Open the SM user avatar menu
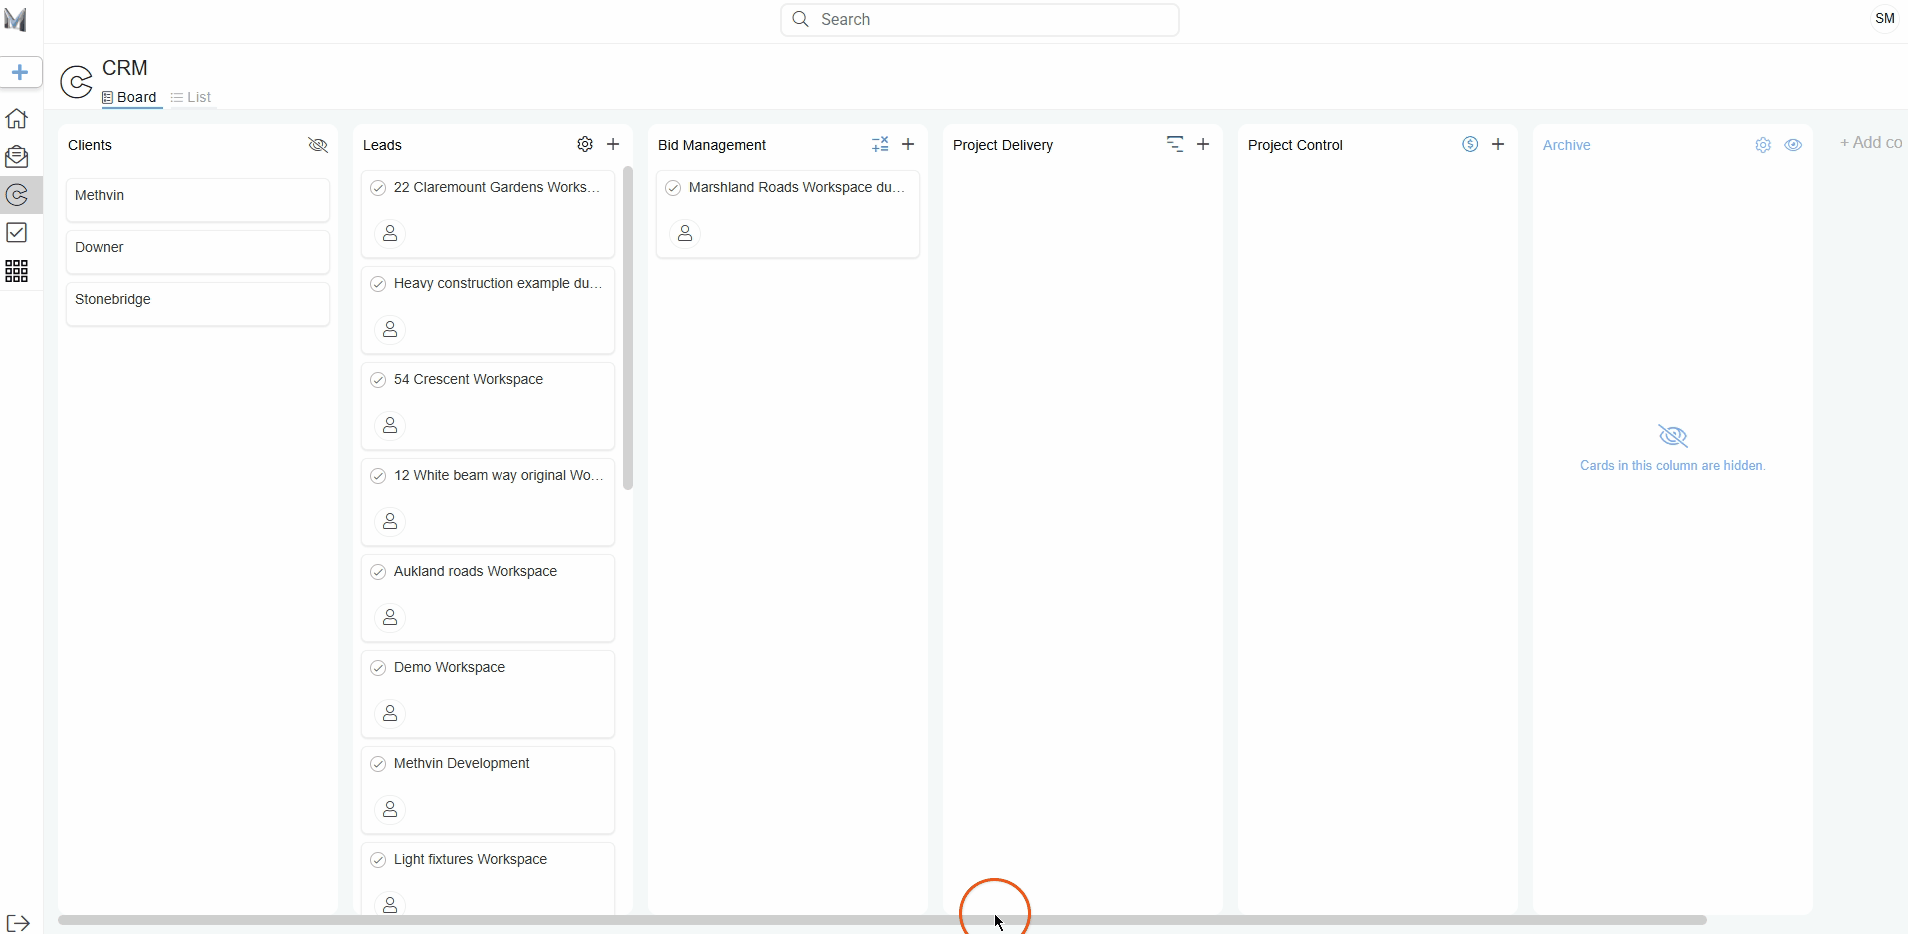Image resolution: width=1908 pixels, height=934 pixels. tap(1884, 19)
